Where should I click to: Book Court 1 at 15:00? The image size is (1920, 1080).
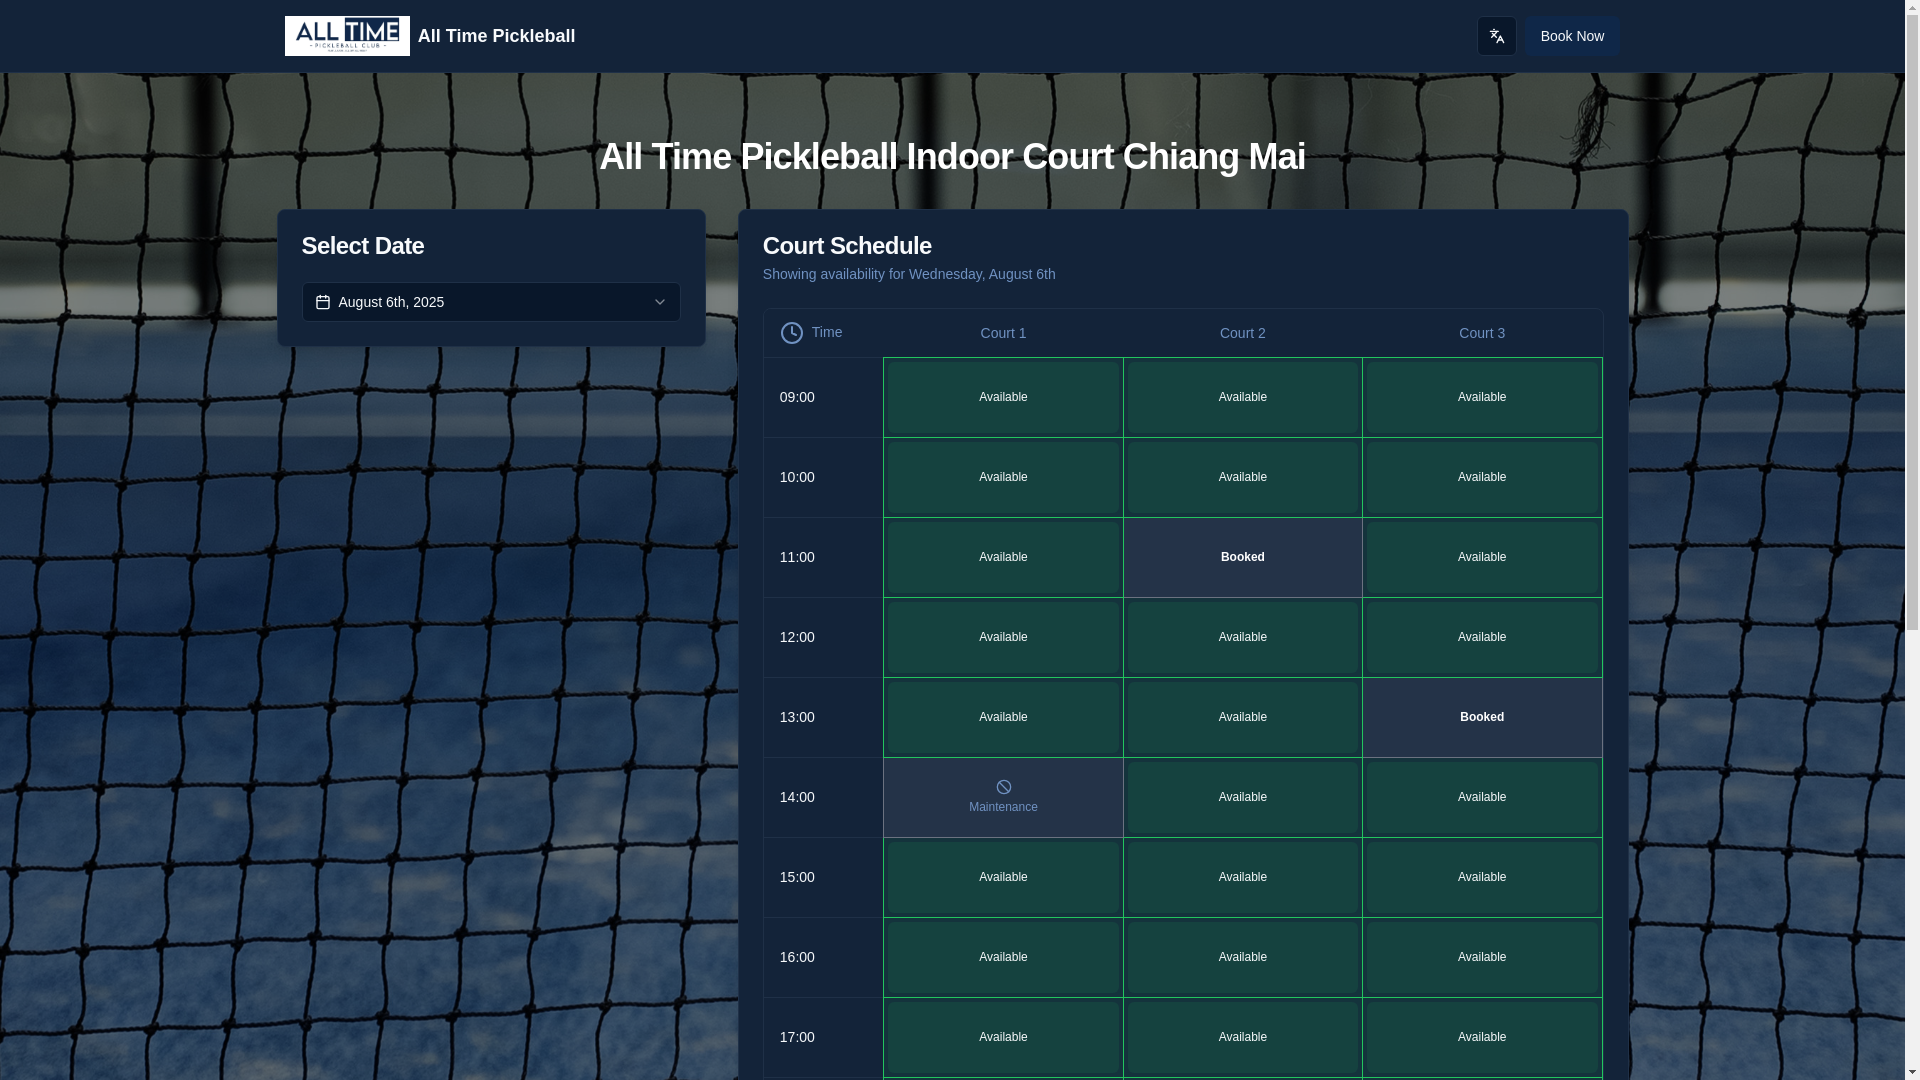pyautogui.click(x=1003, y=877)
